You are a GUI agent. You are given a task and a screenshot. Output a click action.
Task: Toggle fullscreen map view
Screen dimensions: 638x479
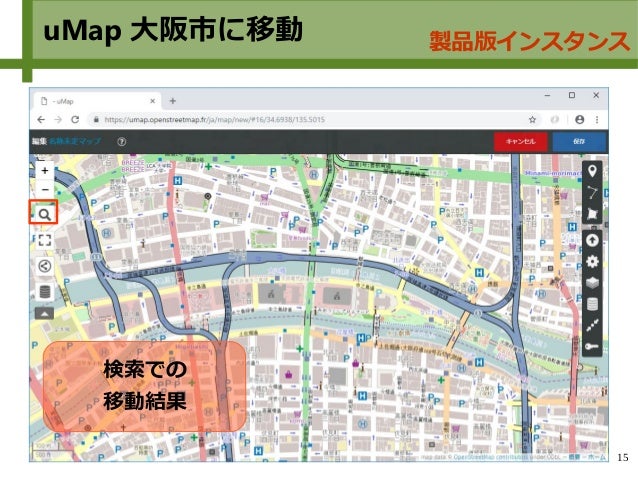(45, 240)
